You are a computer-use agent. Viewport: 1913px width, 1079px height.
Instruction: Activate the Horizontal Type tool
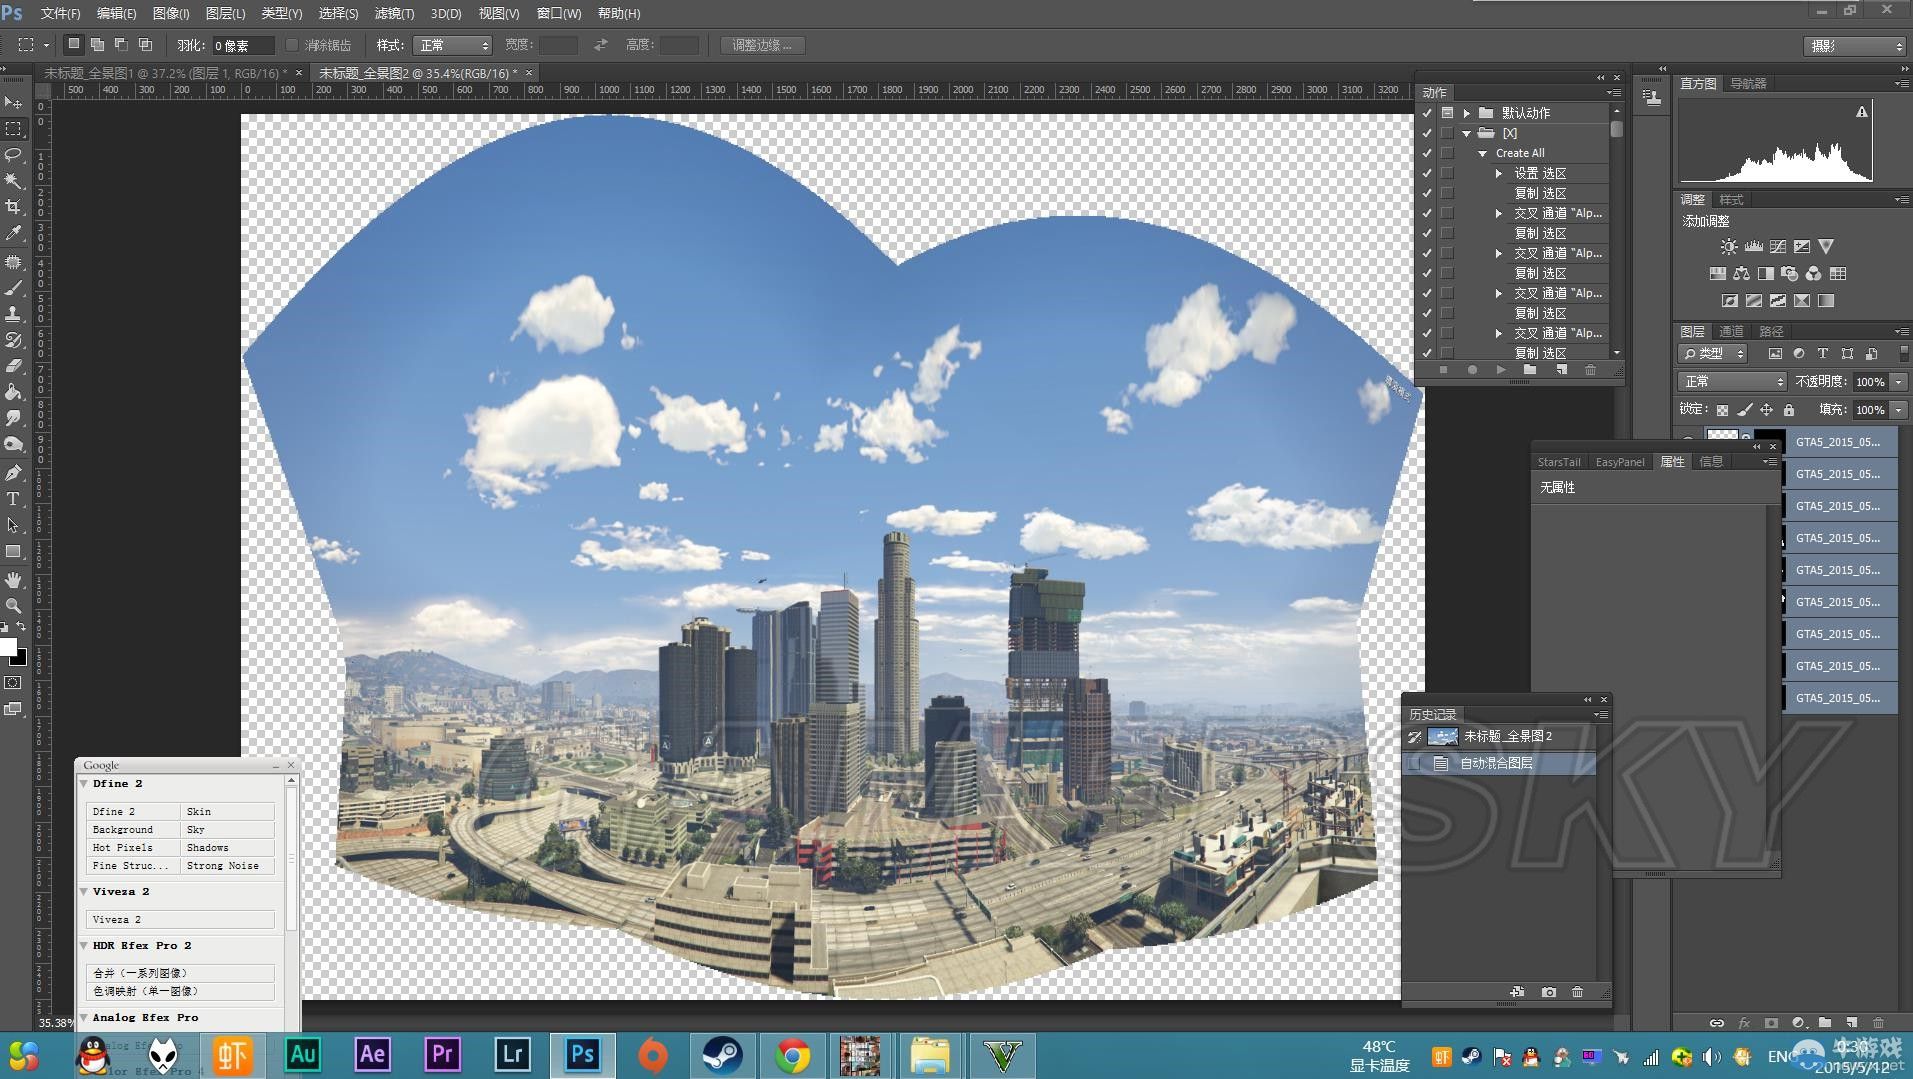click(13, 499)
